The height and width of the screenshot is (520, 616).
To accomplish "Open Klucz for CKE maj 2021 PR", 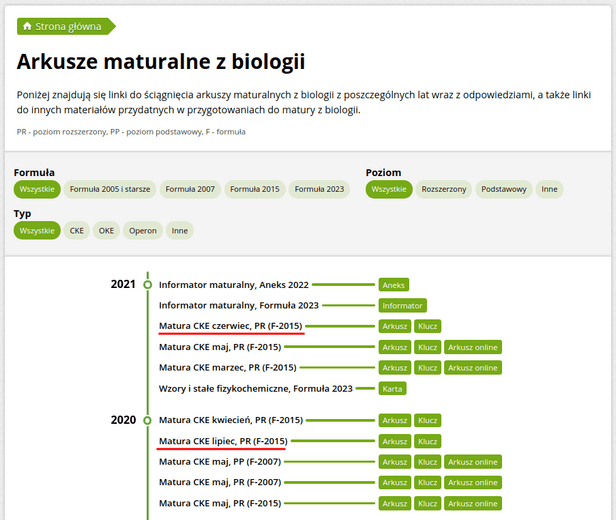I will [x=427, y=347].
